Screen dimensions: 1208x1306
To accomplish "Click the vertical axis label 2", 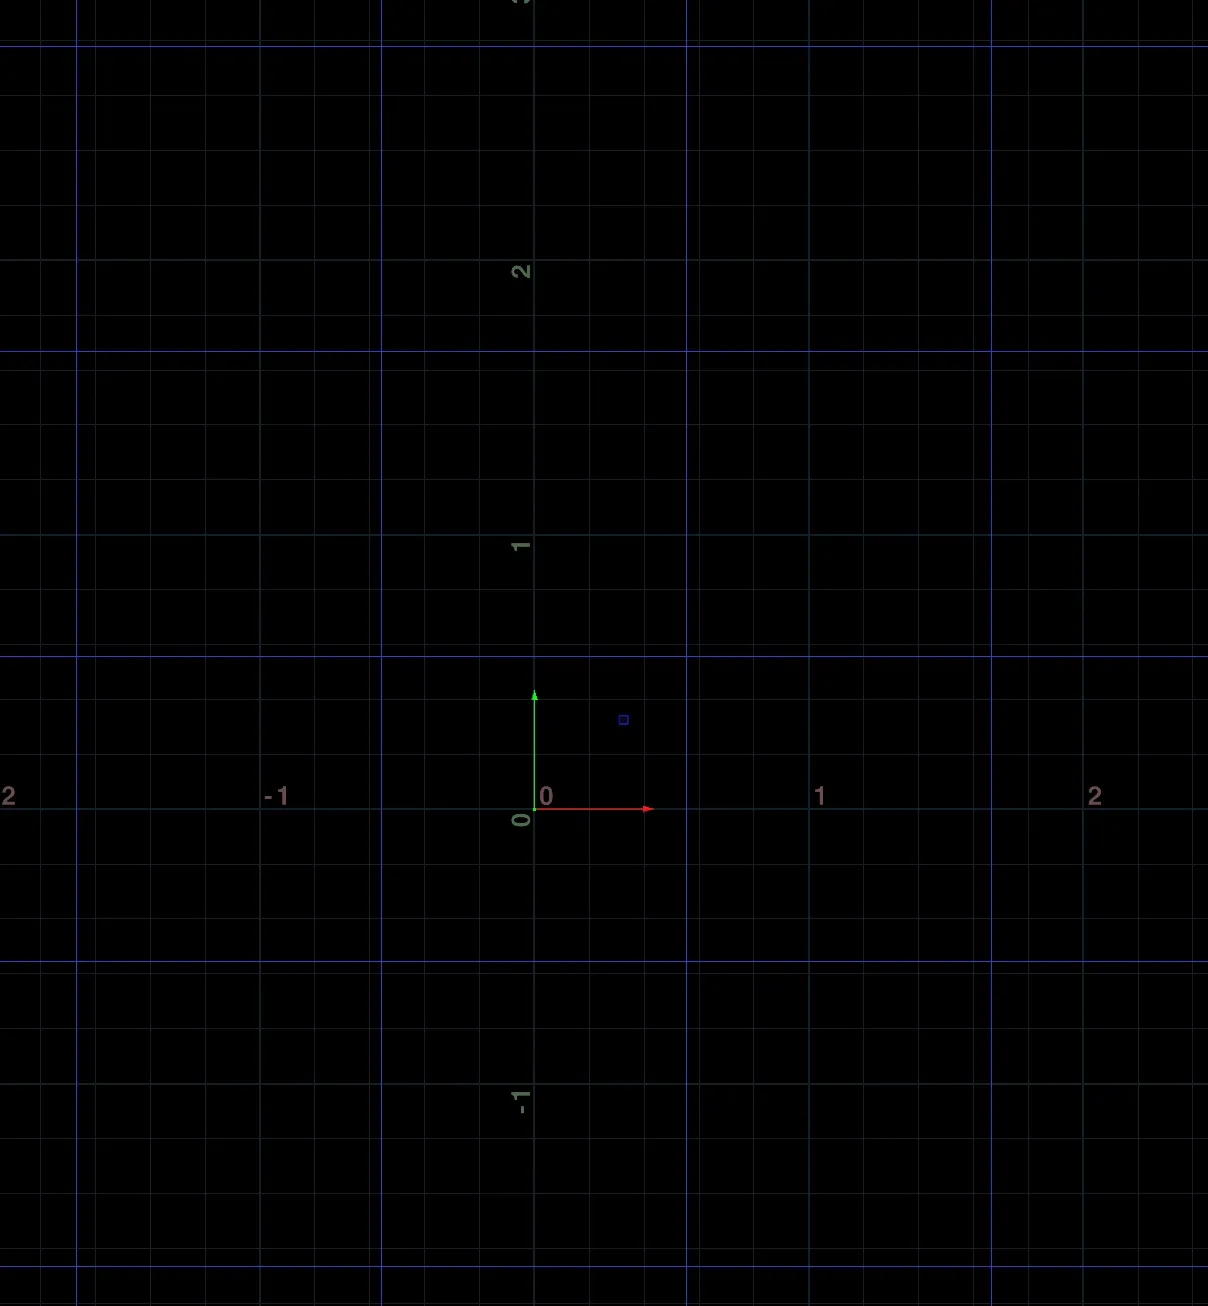I will pyautogui.click(x=521, y=272).
